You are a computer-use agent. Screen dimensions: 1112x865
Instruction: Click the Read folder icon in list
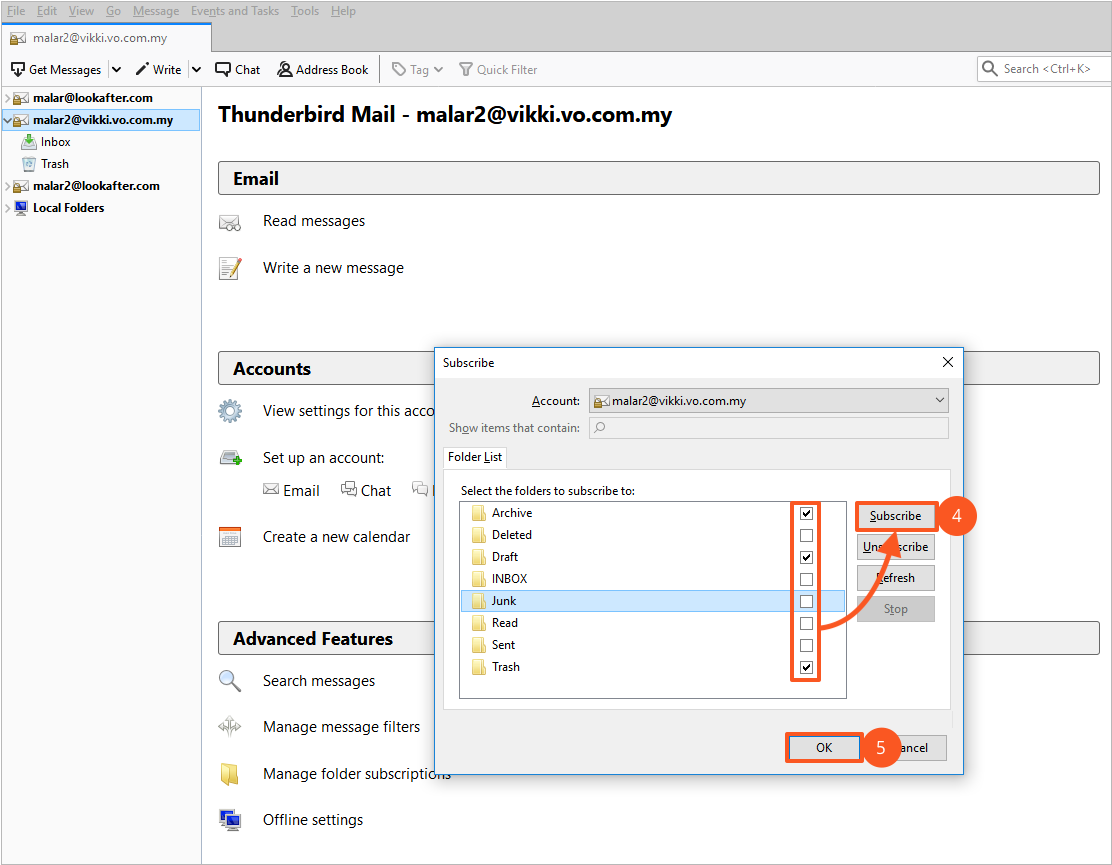(479, 623)
